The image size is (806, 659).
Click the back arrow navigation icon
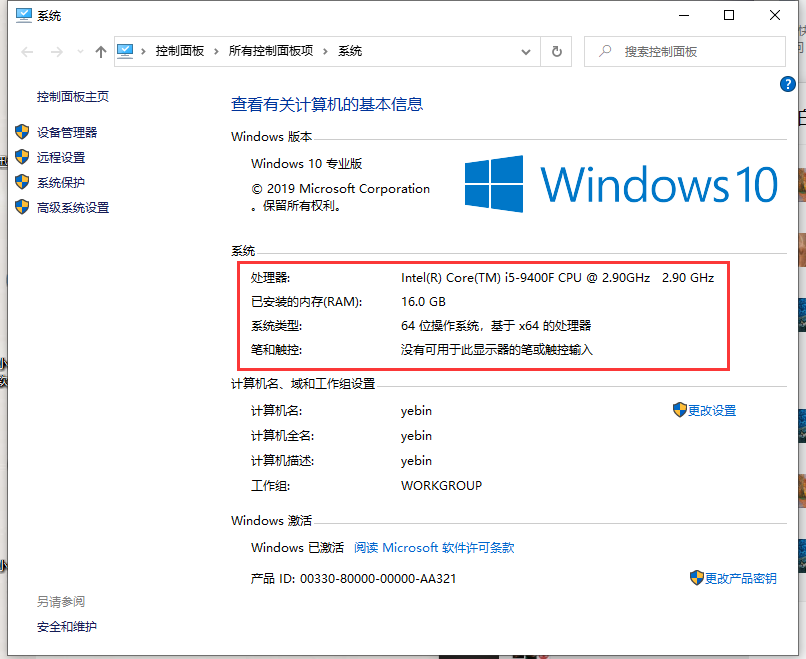[x=26, y=50]
